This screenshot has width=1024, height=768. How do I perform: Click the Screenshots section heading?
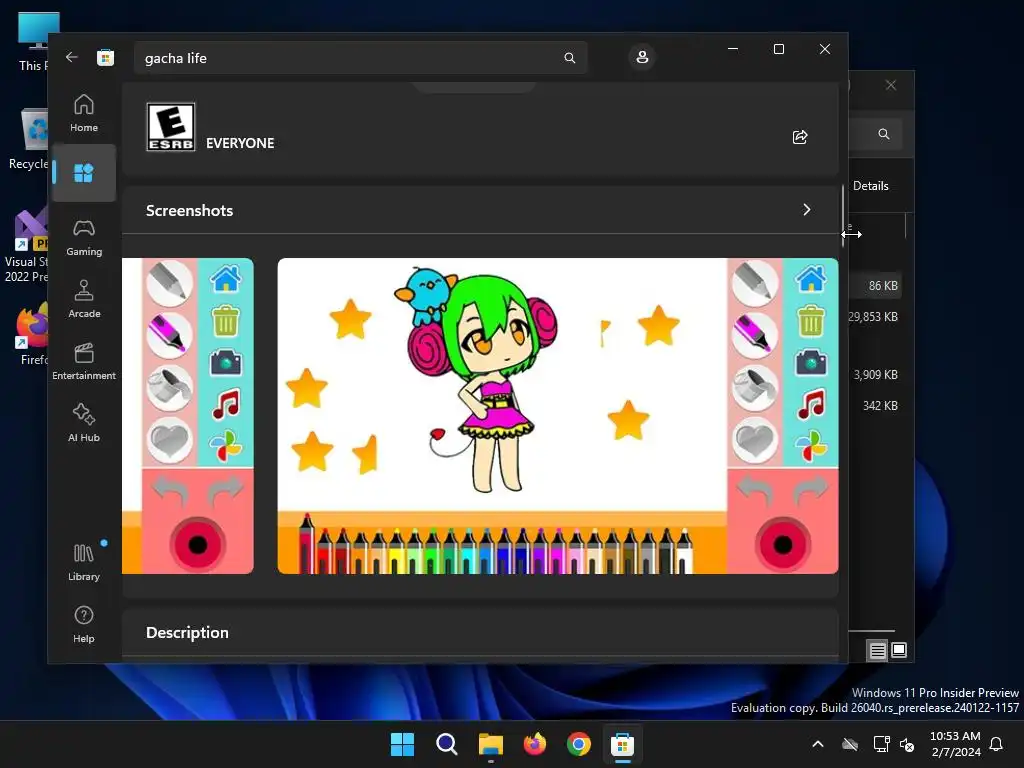pos(189,210)
